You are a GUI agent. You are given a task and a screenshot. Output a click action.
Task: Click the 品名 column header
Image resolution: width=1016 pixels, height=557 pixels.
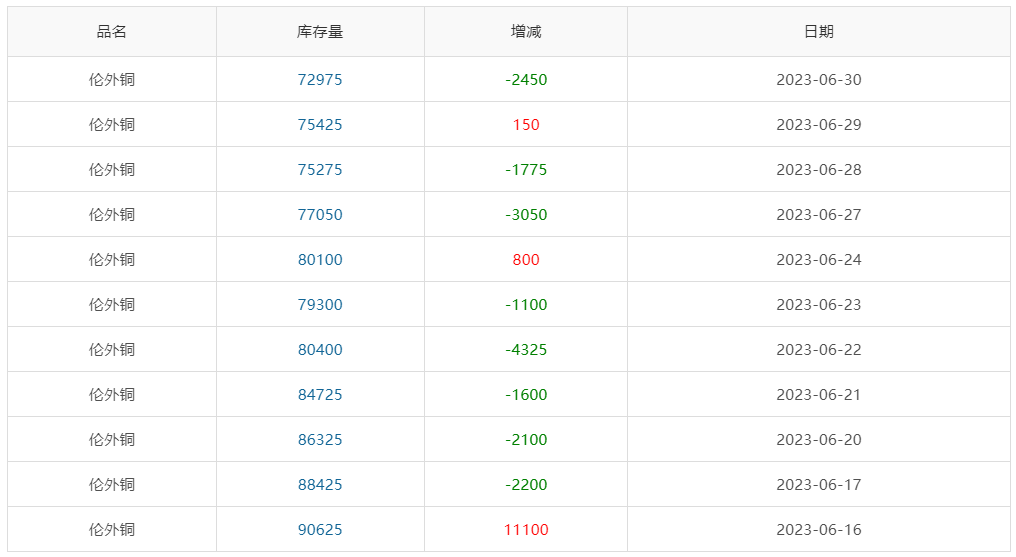point(111,32)
